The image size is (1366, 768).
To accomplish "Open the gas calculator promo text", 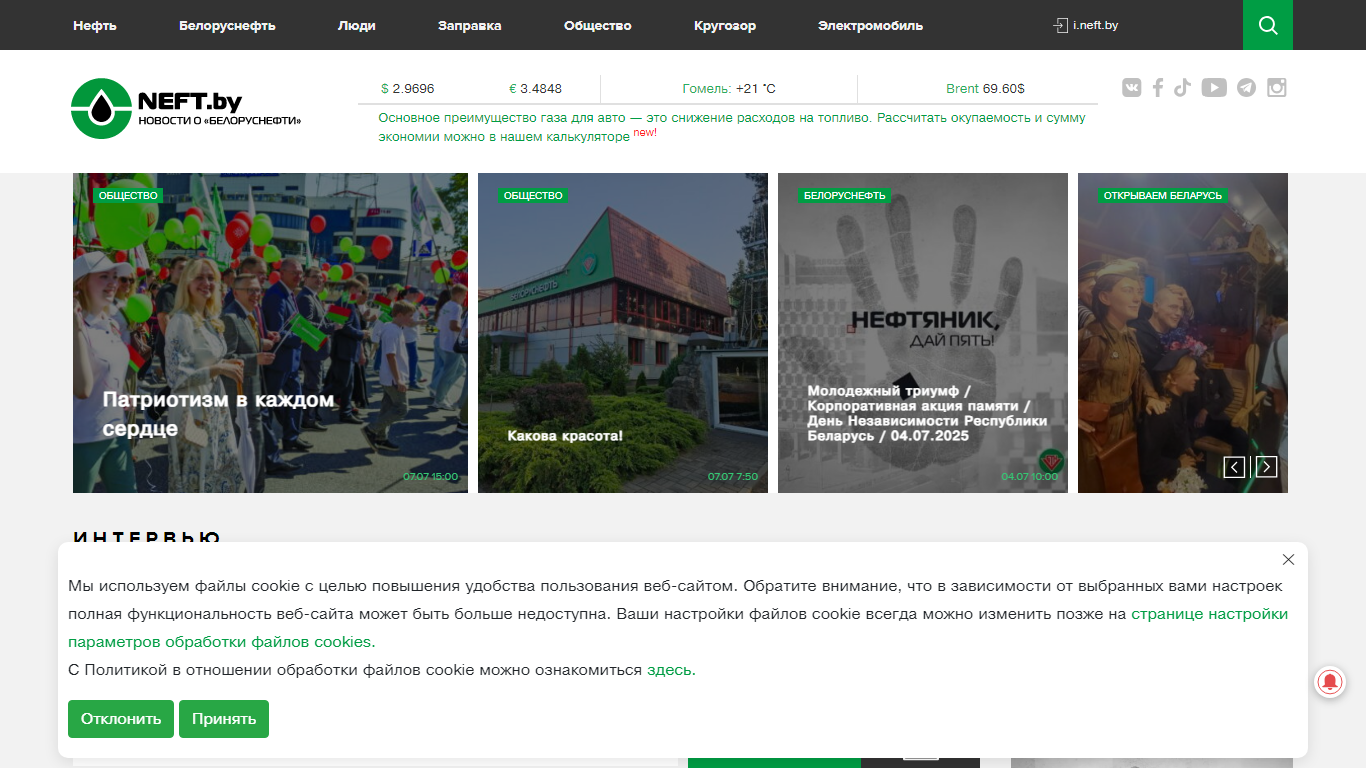I will pos(732,126).
